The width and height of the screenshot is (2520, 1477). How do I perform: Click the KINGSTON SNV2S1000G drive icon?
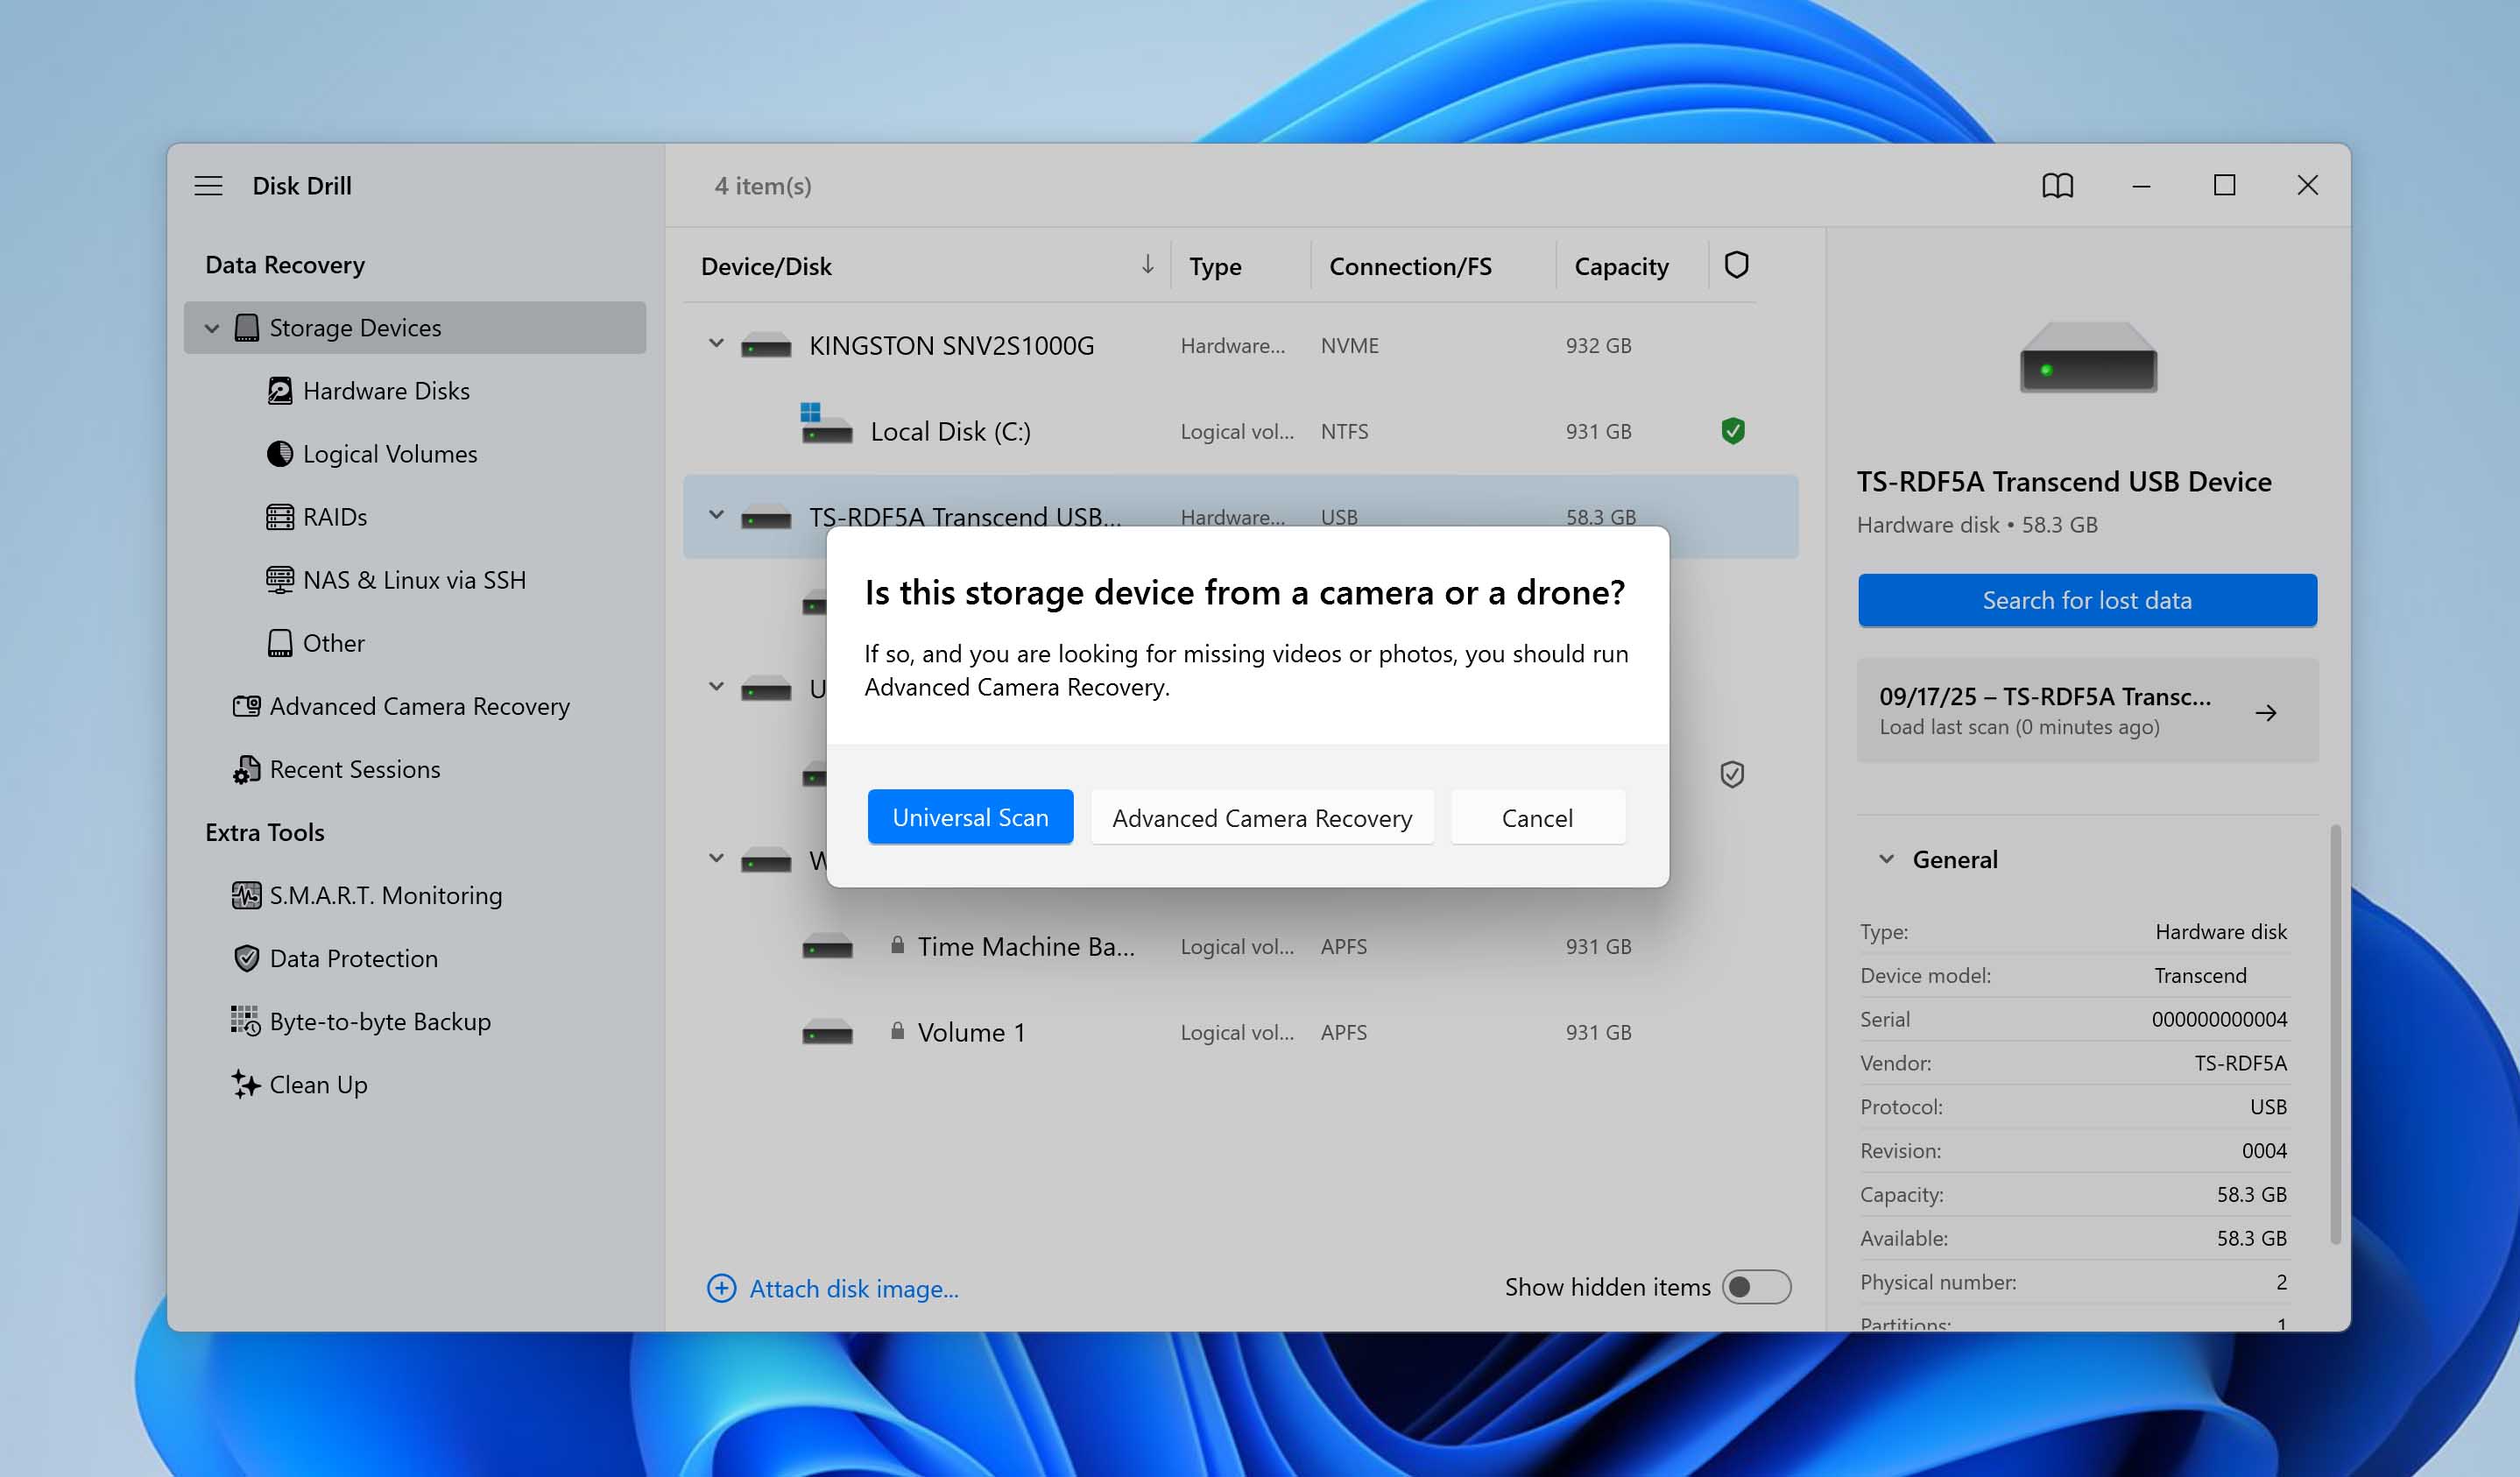766,346
